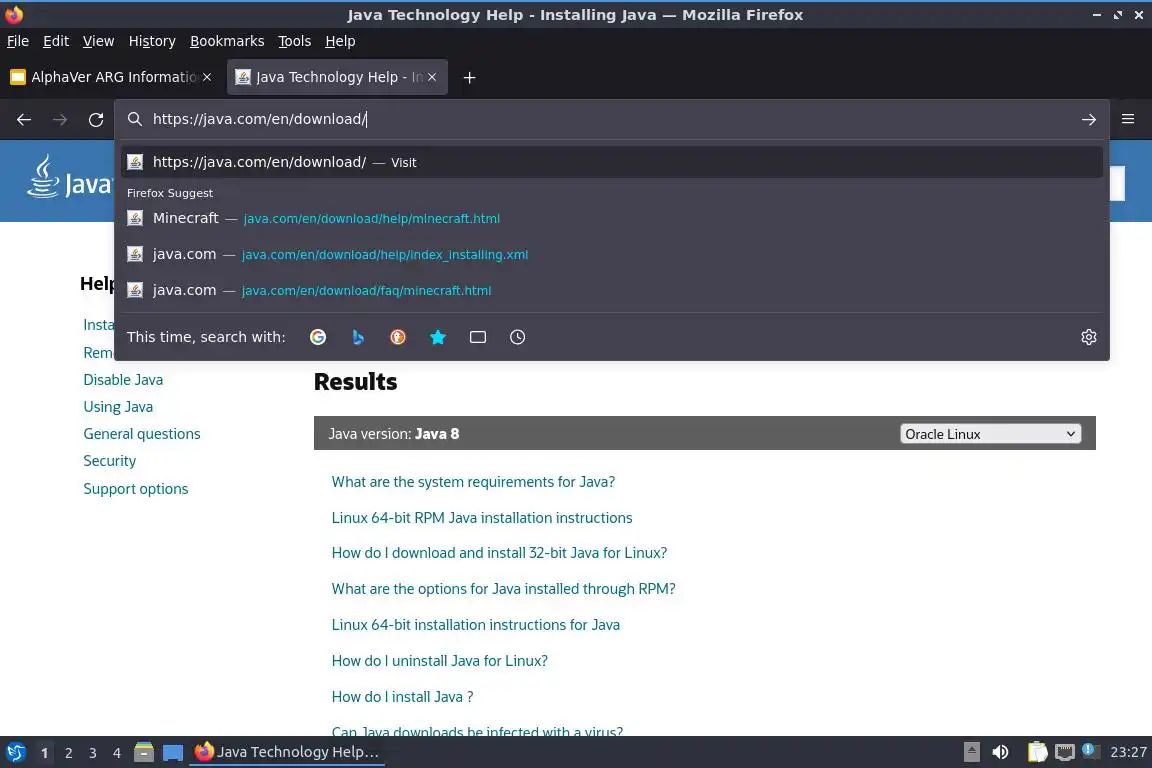Search this time with Google

(318, 337)
